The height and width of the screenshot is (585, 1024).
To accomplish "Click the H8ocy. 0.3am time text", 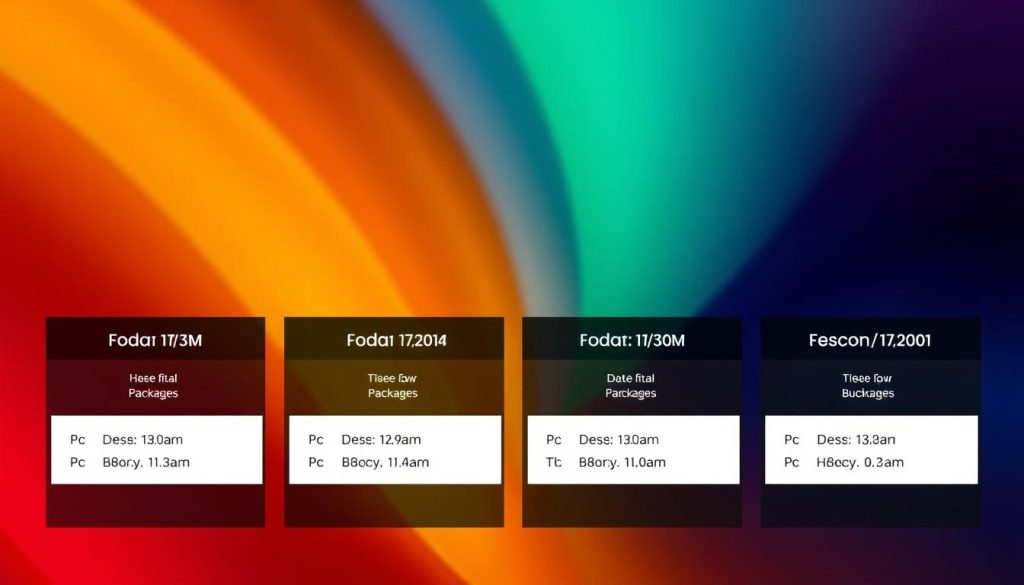I will 860,462.
